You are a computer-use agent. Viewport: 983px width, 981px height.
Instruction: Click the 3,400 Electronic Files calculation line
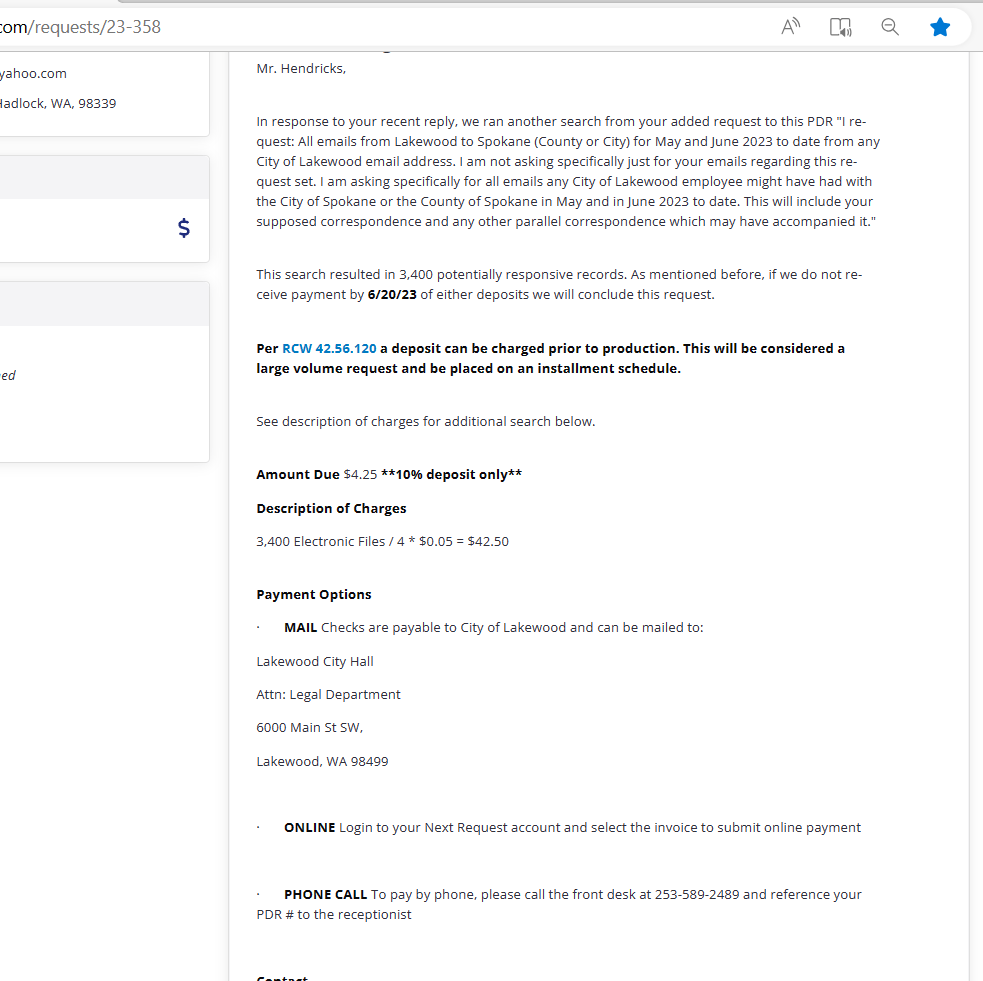coord(382,541)
